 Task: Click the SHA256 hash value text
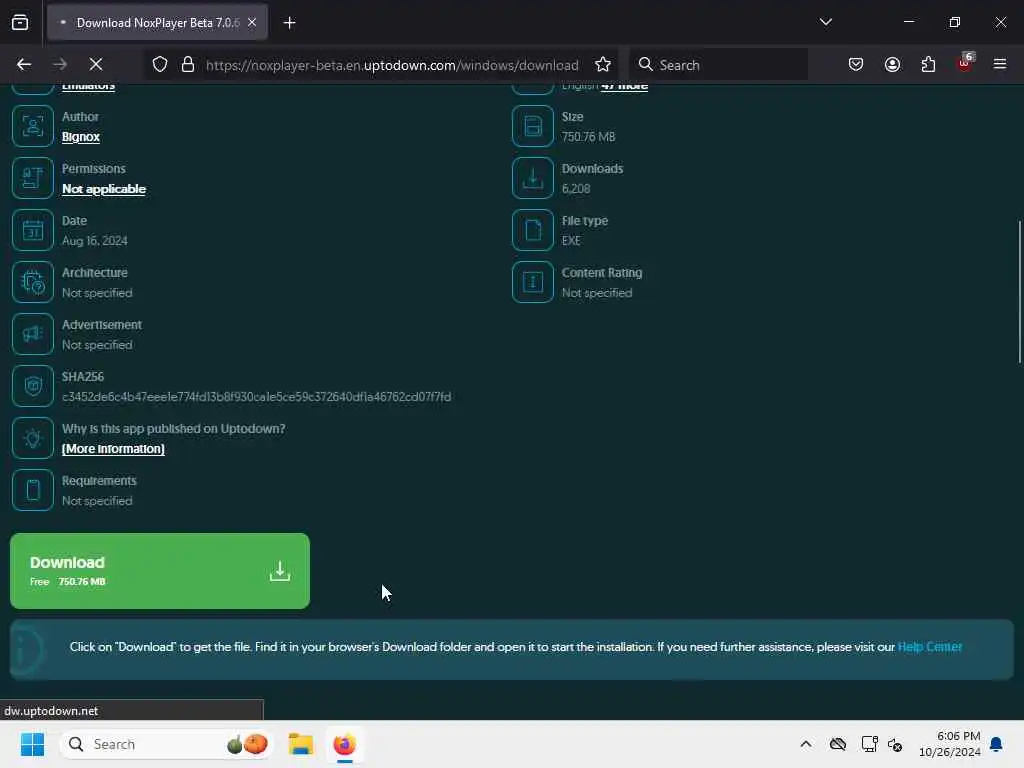pyautogui.click(x=257, y=396)
